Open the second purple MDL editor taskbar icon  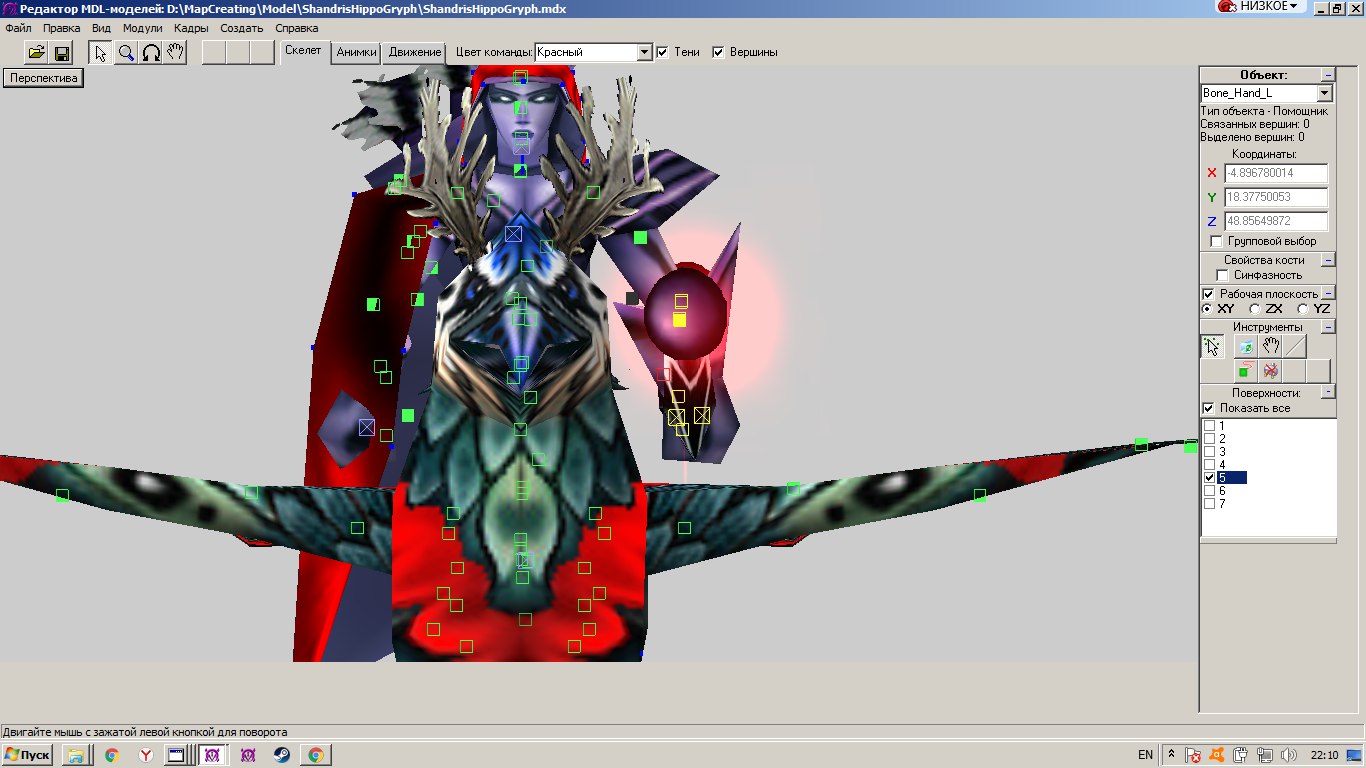(248, 755)
